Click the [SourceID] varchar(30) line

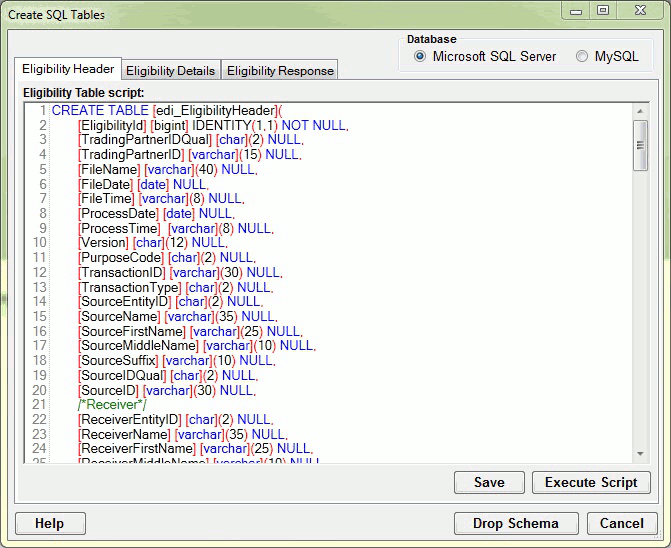[167, 390]
